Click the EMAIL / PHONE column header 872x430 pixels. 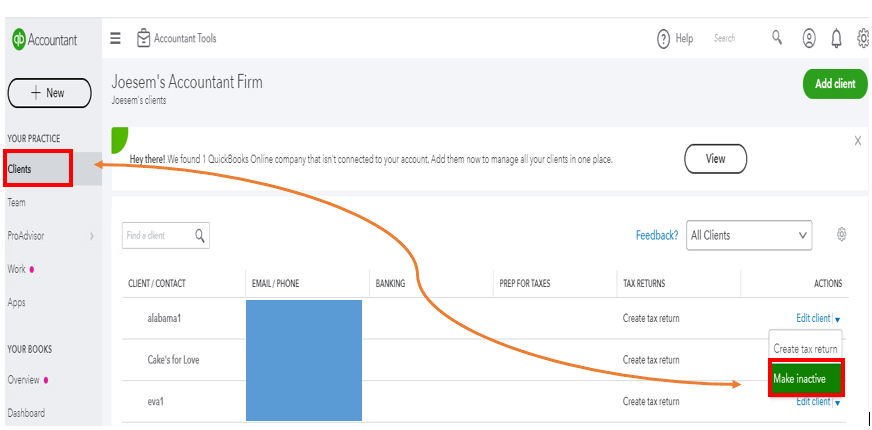[275, 284]
